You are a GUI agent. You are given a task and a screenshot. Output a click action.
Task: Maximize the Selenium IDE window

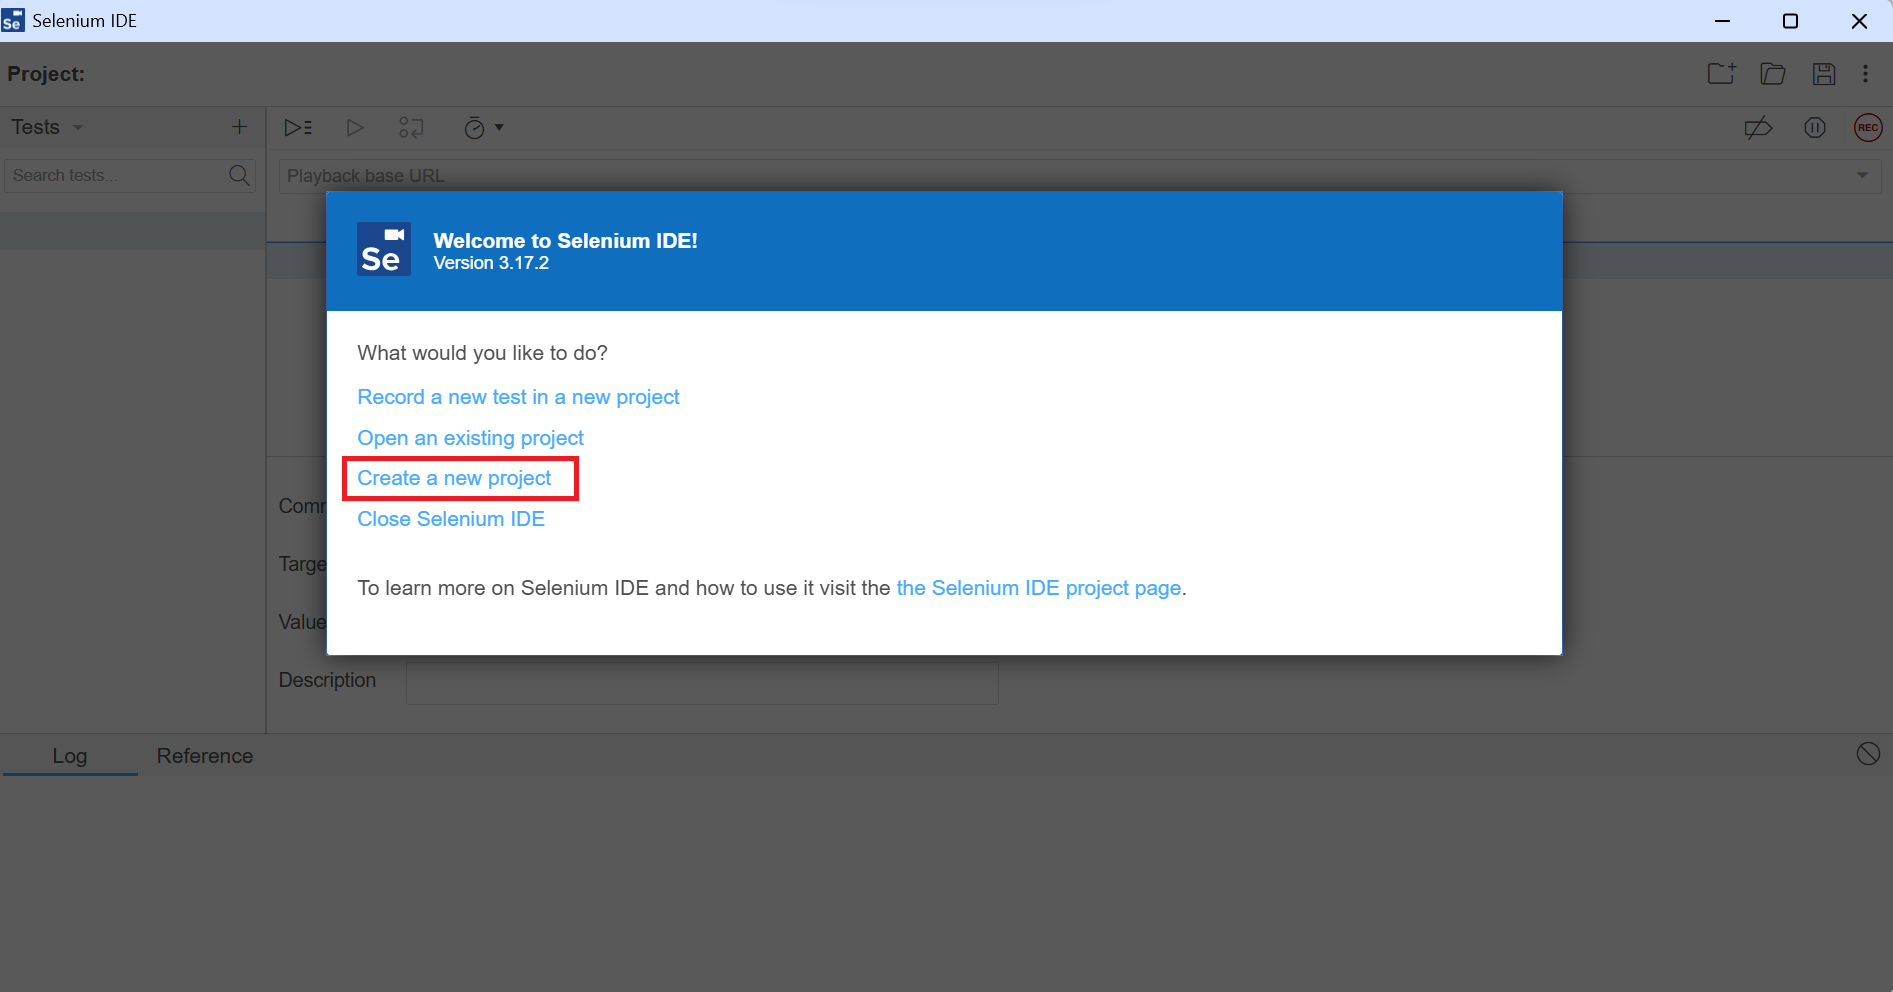[1790, 21]
